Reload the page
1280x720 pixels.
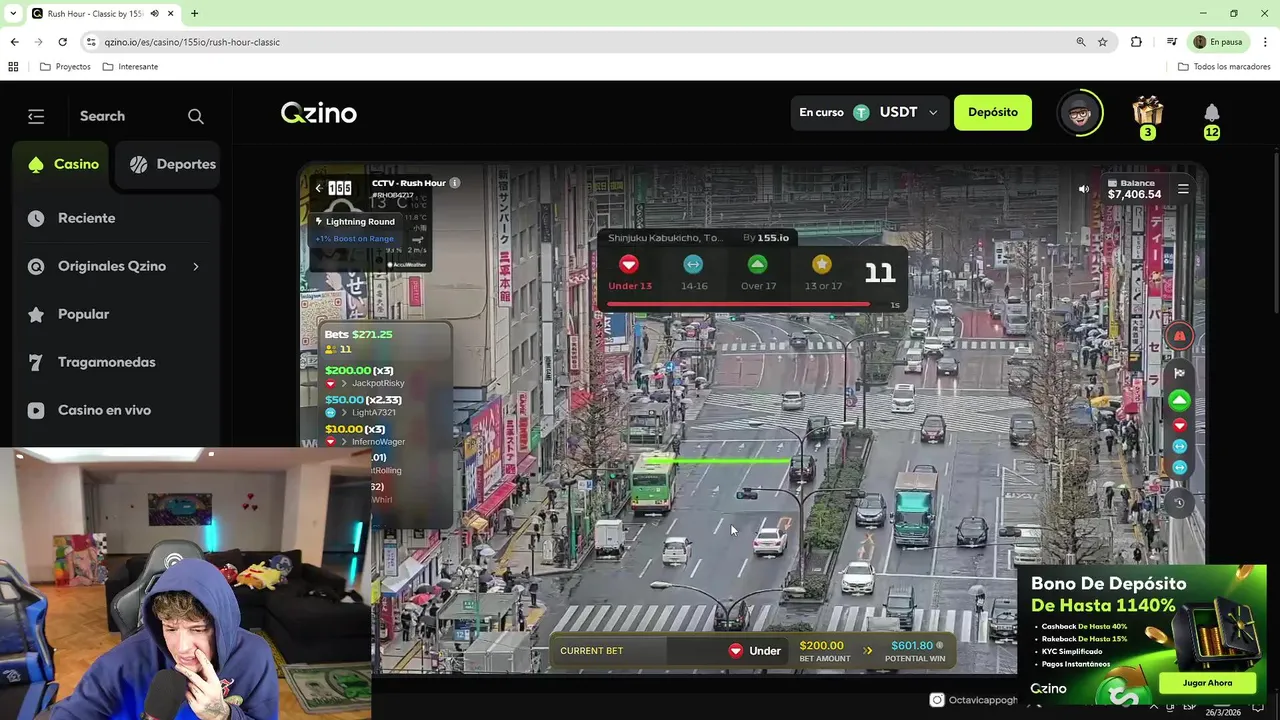pyautogui.click(x=62, y=42)
